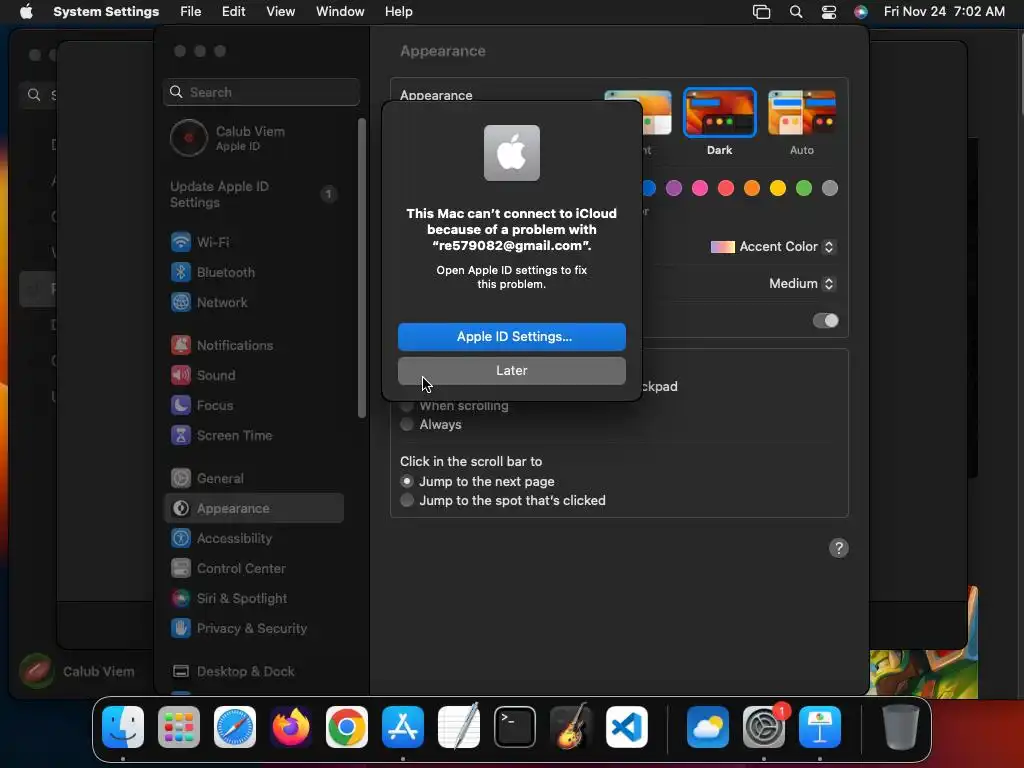Click the date and time clock
The width and height of the screenshot is (1024, 768).
[944, 12]
